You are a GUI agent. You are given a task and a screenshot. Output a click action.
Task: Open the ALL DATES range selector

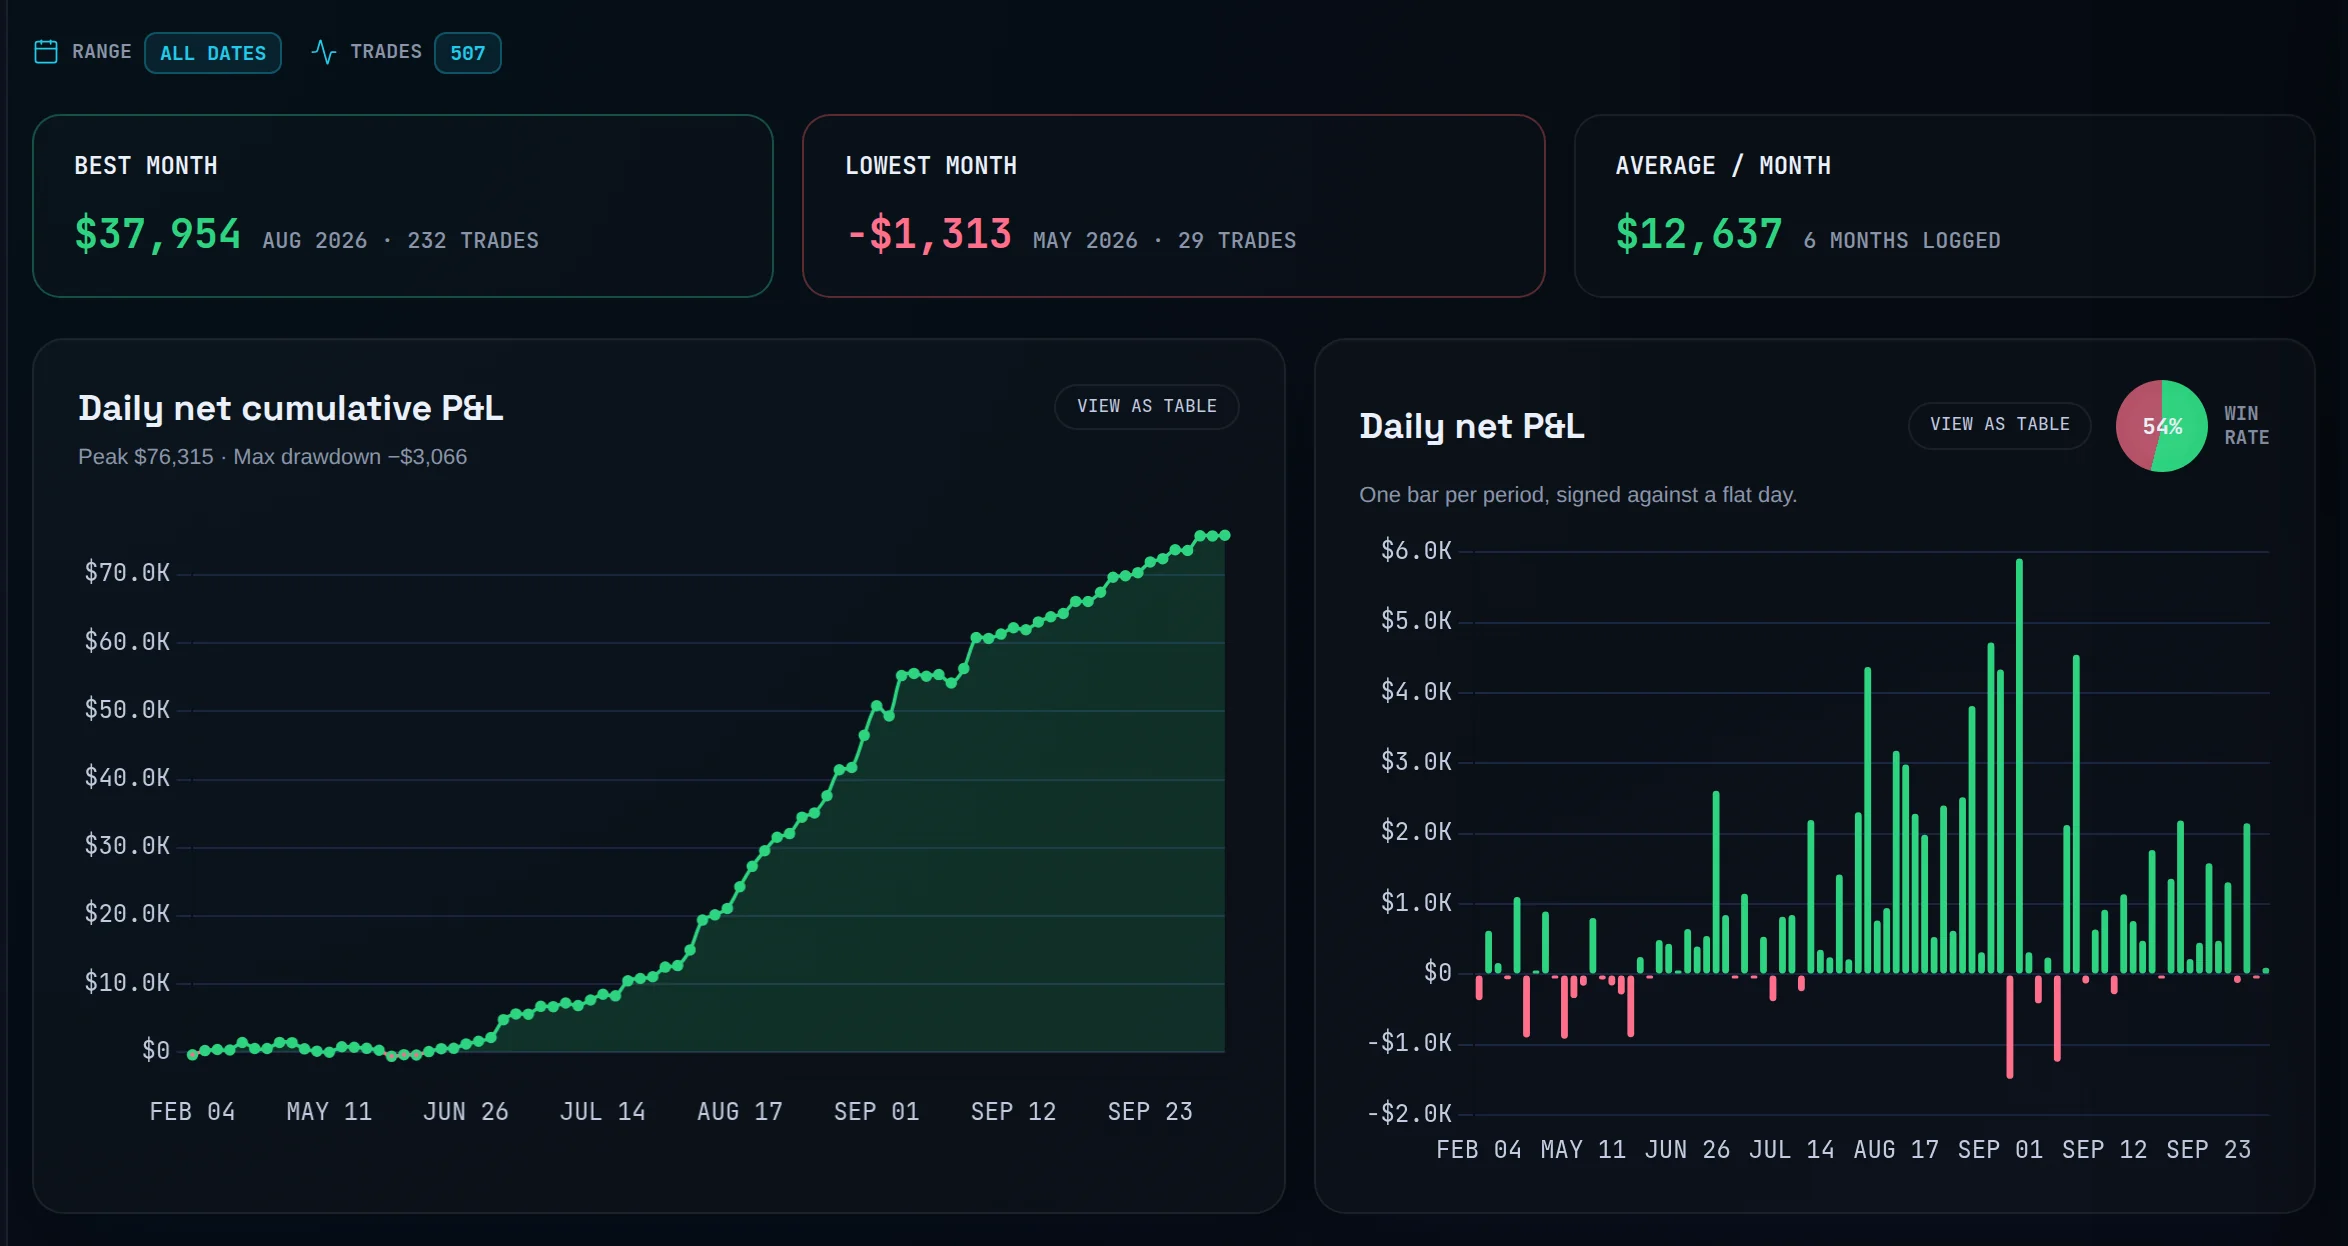[213, 53]
